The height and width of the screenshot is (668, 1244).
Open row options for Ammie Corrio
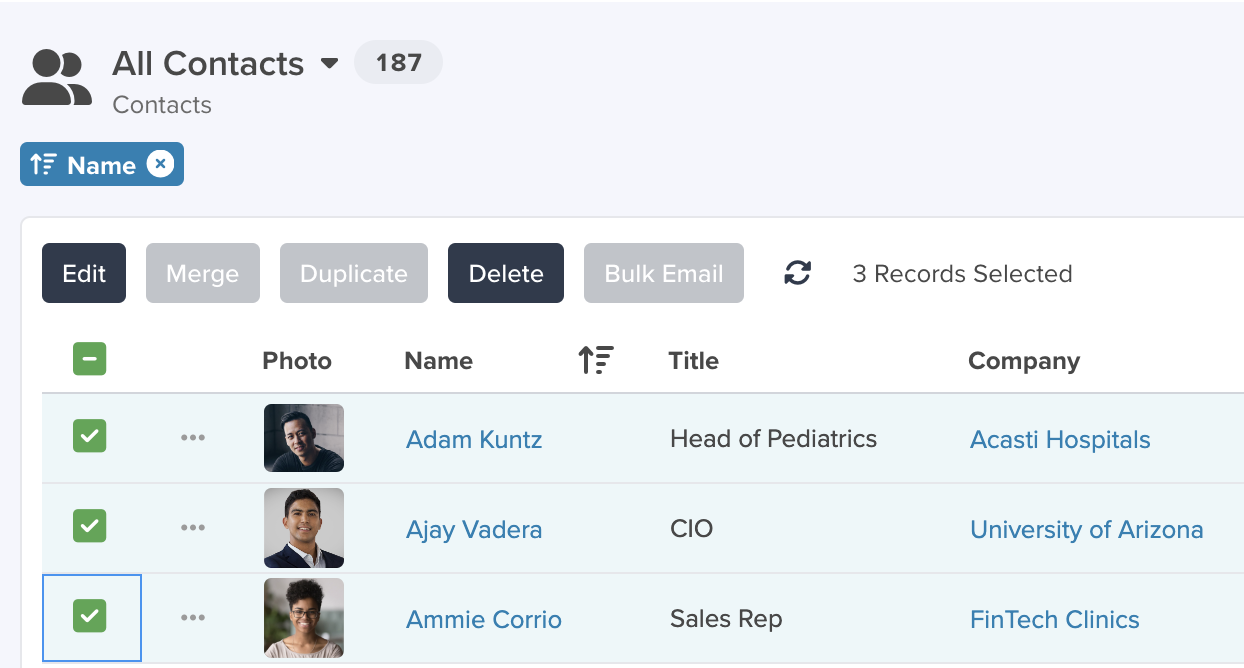(x=193, y=618)
